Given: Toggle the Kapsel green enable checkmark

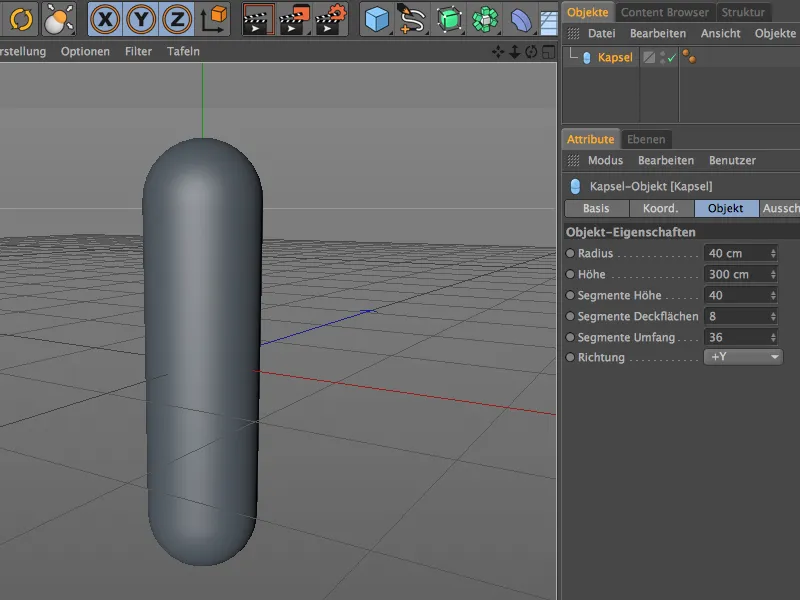Looking at the screenshot, I should coord(671,58).
